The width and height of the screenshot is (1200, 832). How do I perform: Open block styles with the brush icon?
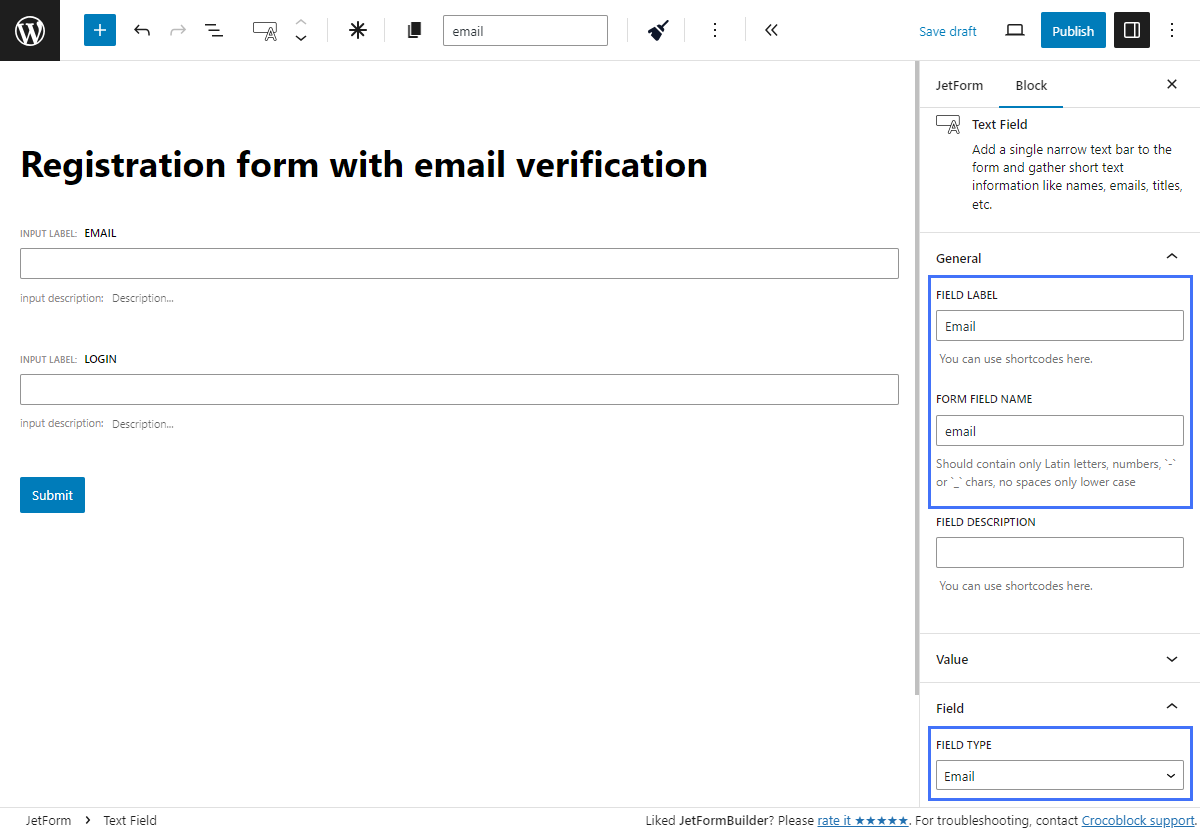point(657,30)
